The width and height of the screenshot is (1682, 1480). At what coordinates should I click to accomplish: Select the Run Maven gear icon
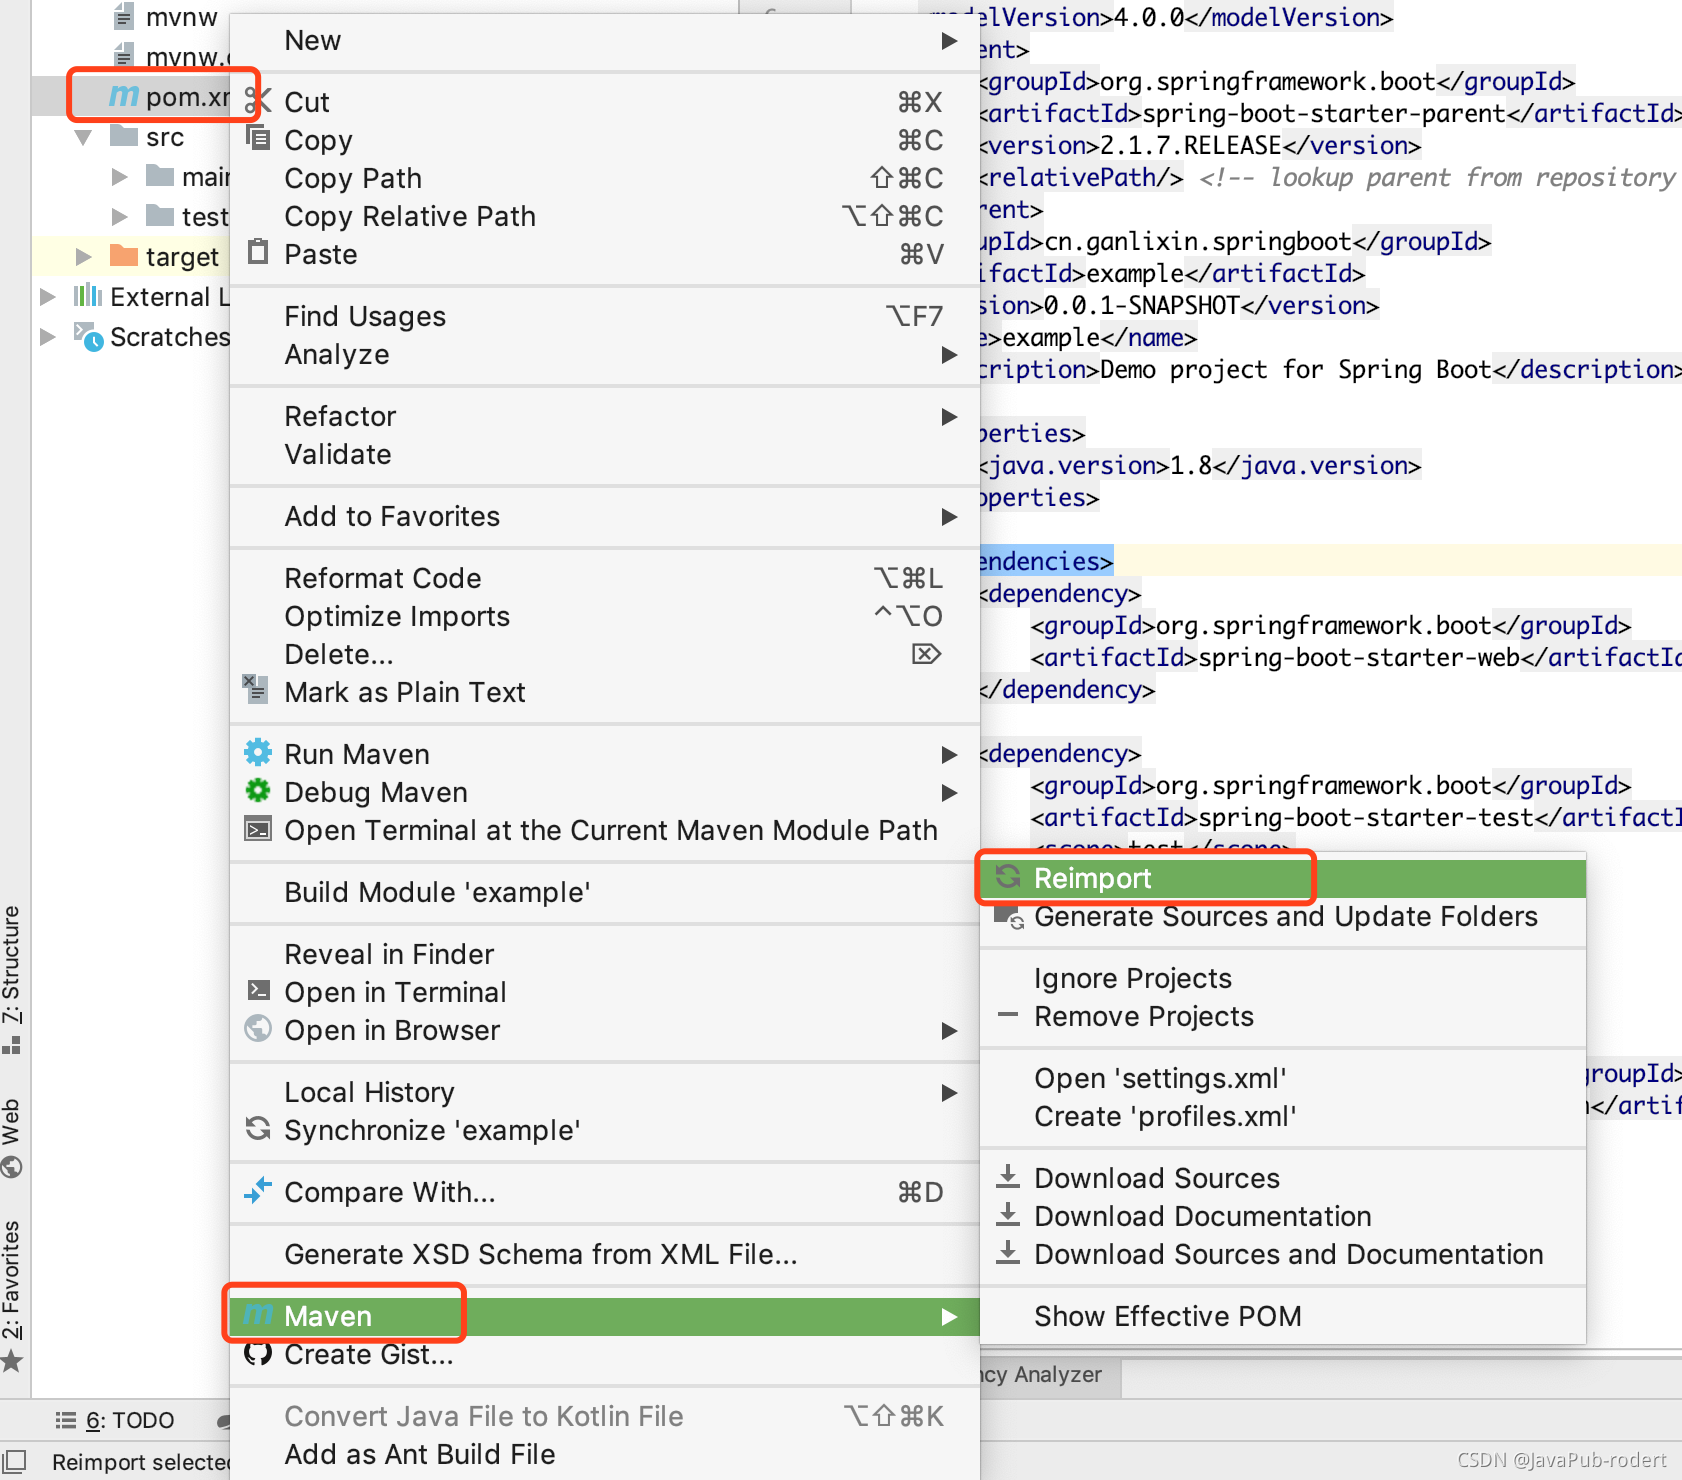point(258,752)
